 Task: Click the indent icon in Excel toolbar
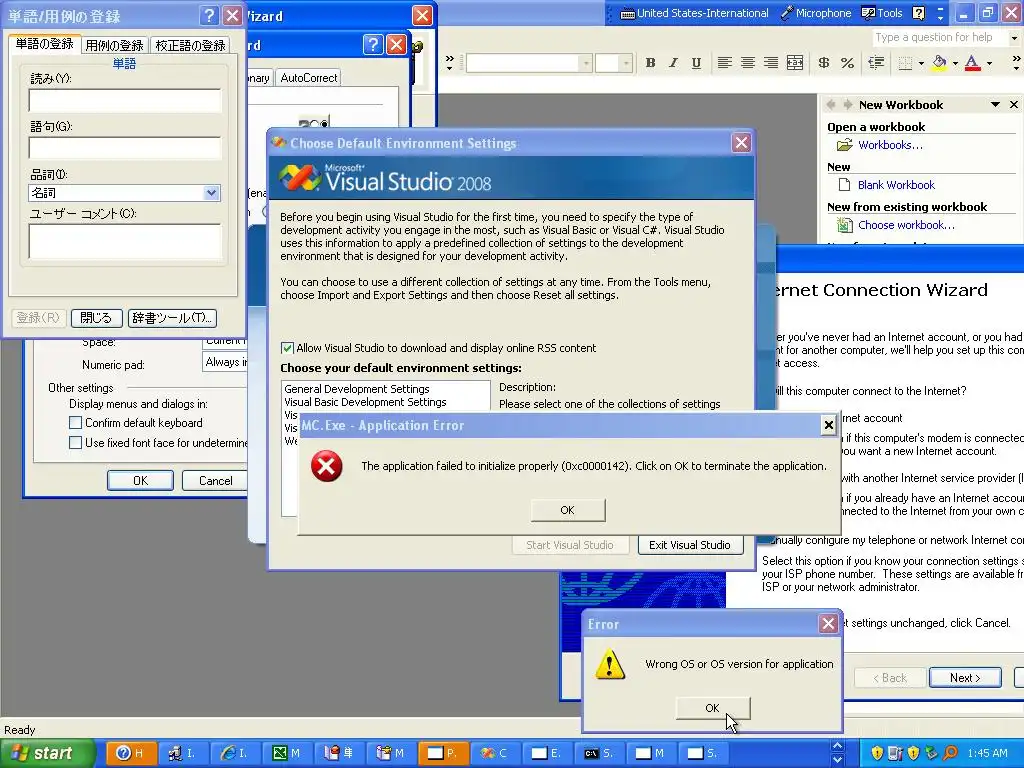876,63
